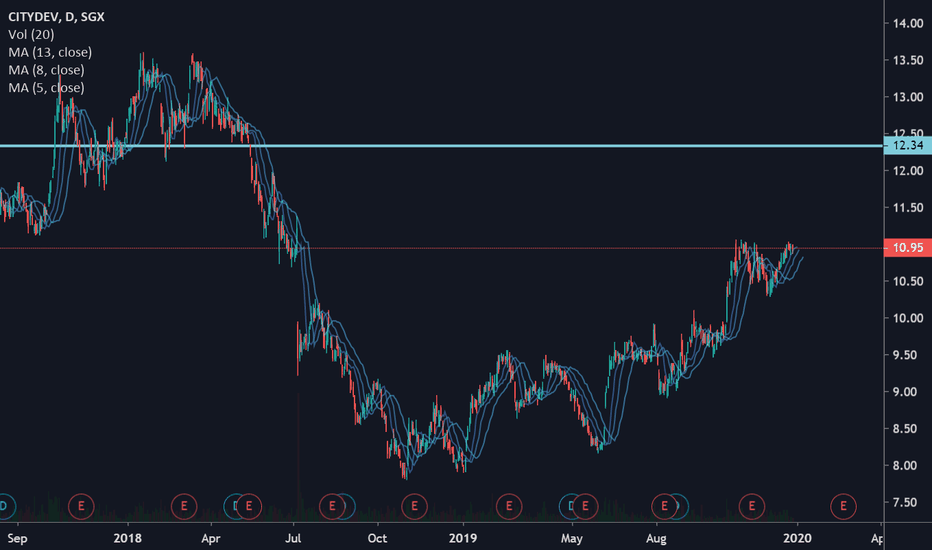The image size is (932, 550).
Task: Click the 2020 label on the time axis
Action: click(x=797, y=538)
